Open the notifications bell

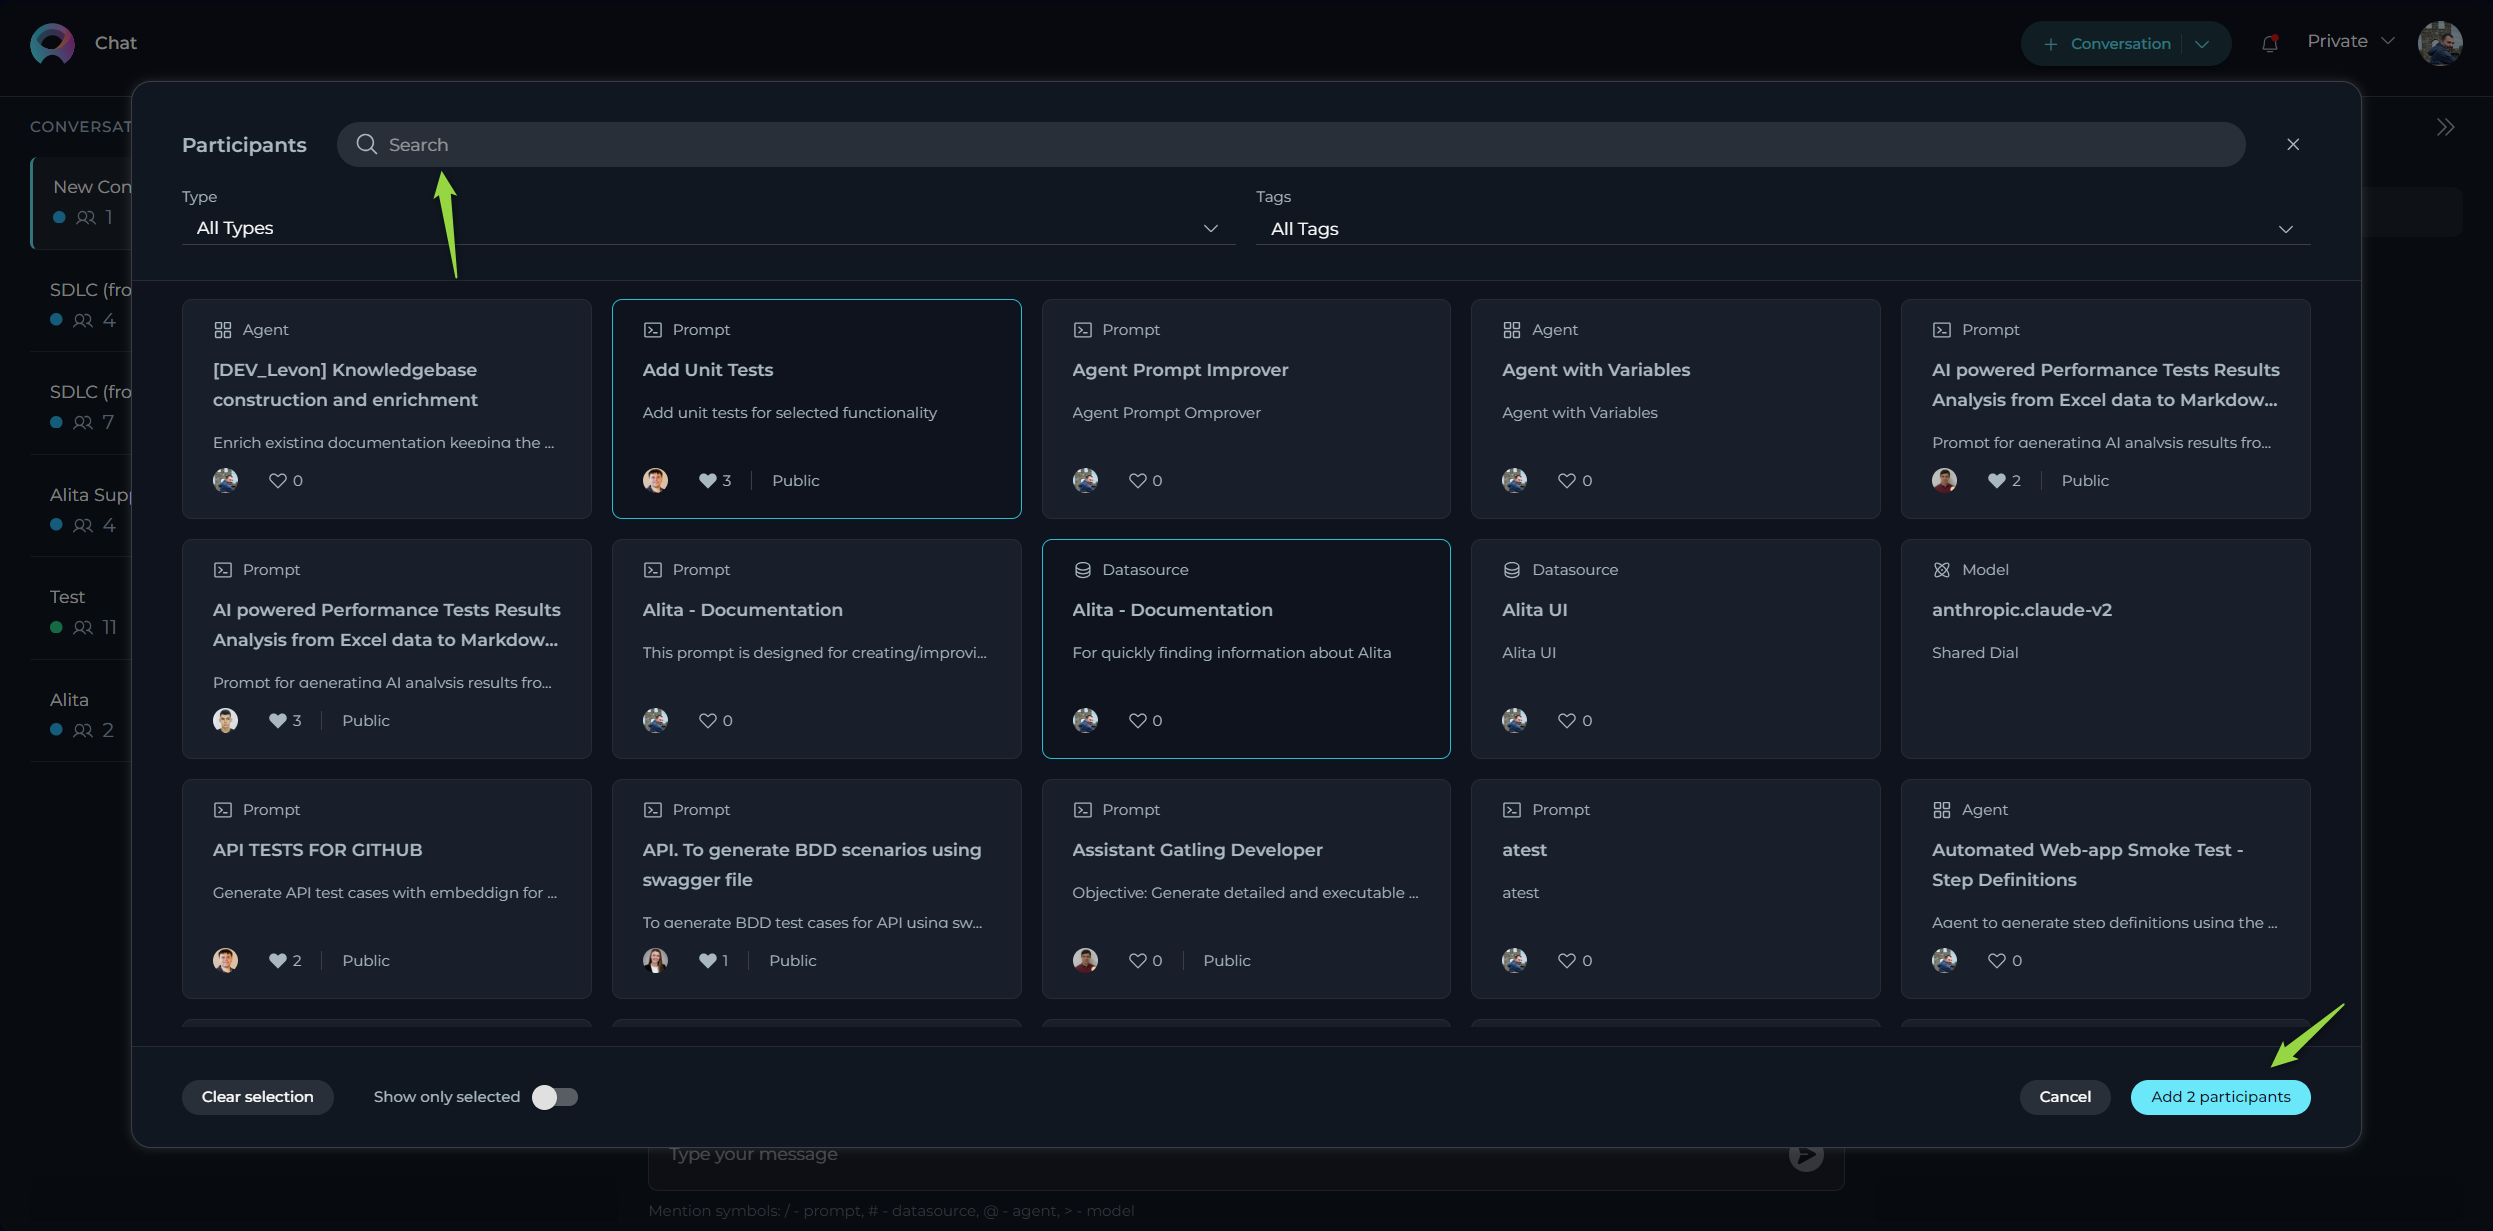(x=2270, y=43)
